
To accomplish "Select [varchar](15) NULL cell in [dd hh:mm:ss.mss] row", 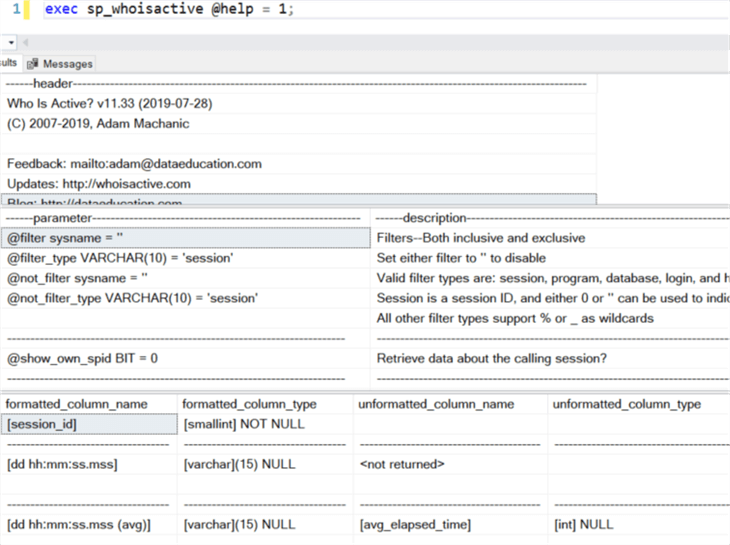I will (x=265, y=464).
